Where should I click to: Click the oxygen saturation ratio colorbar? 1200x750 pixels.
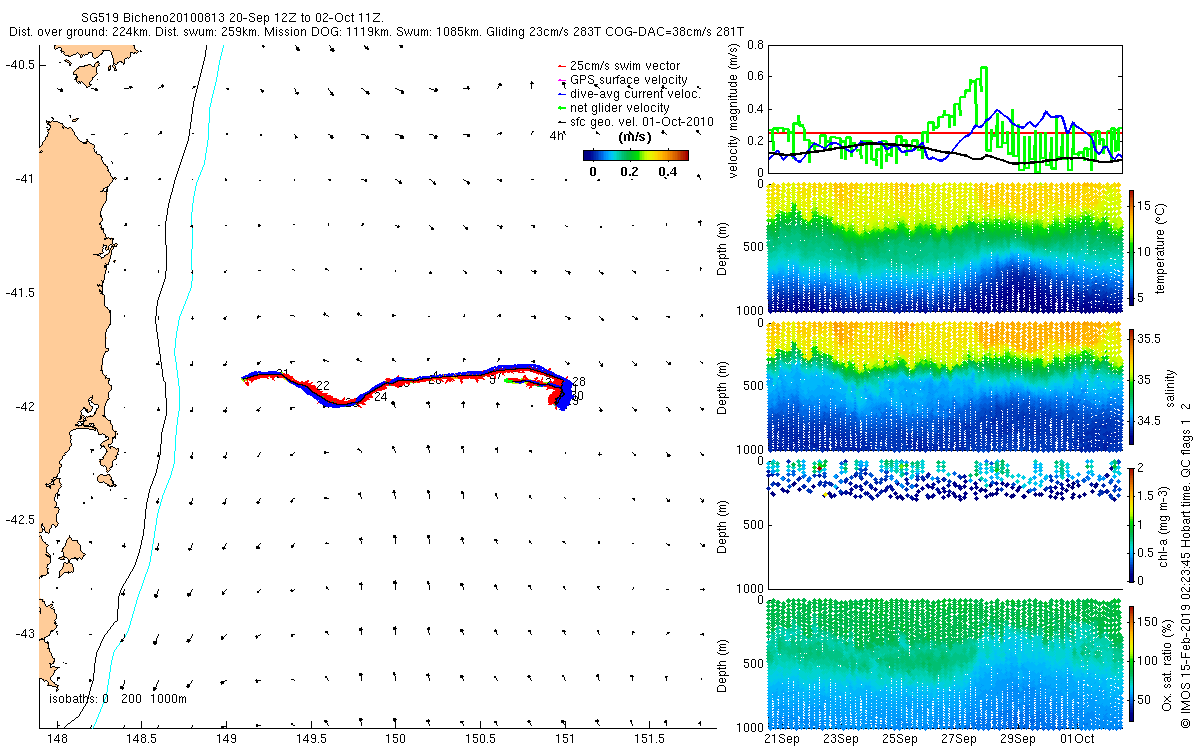(x=1131, y=662)
